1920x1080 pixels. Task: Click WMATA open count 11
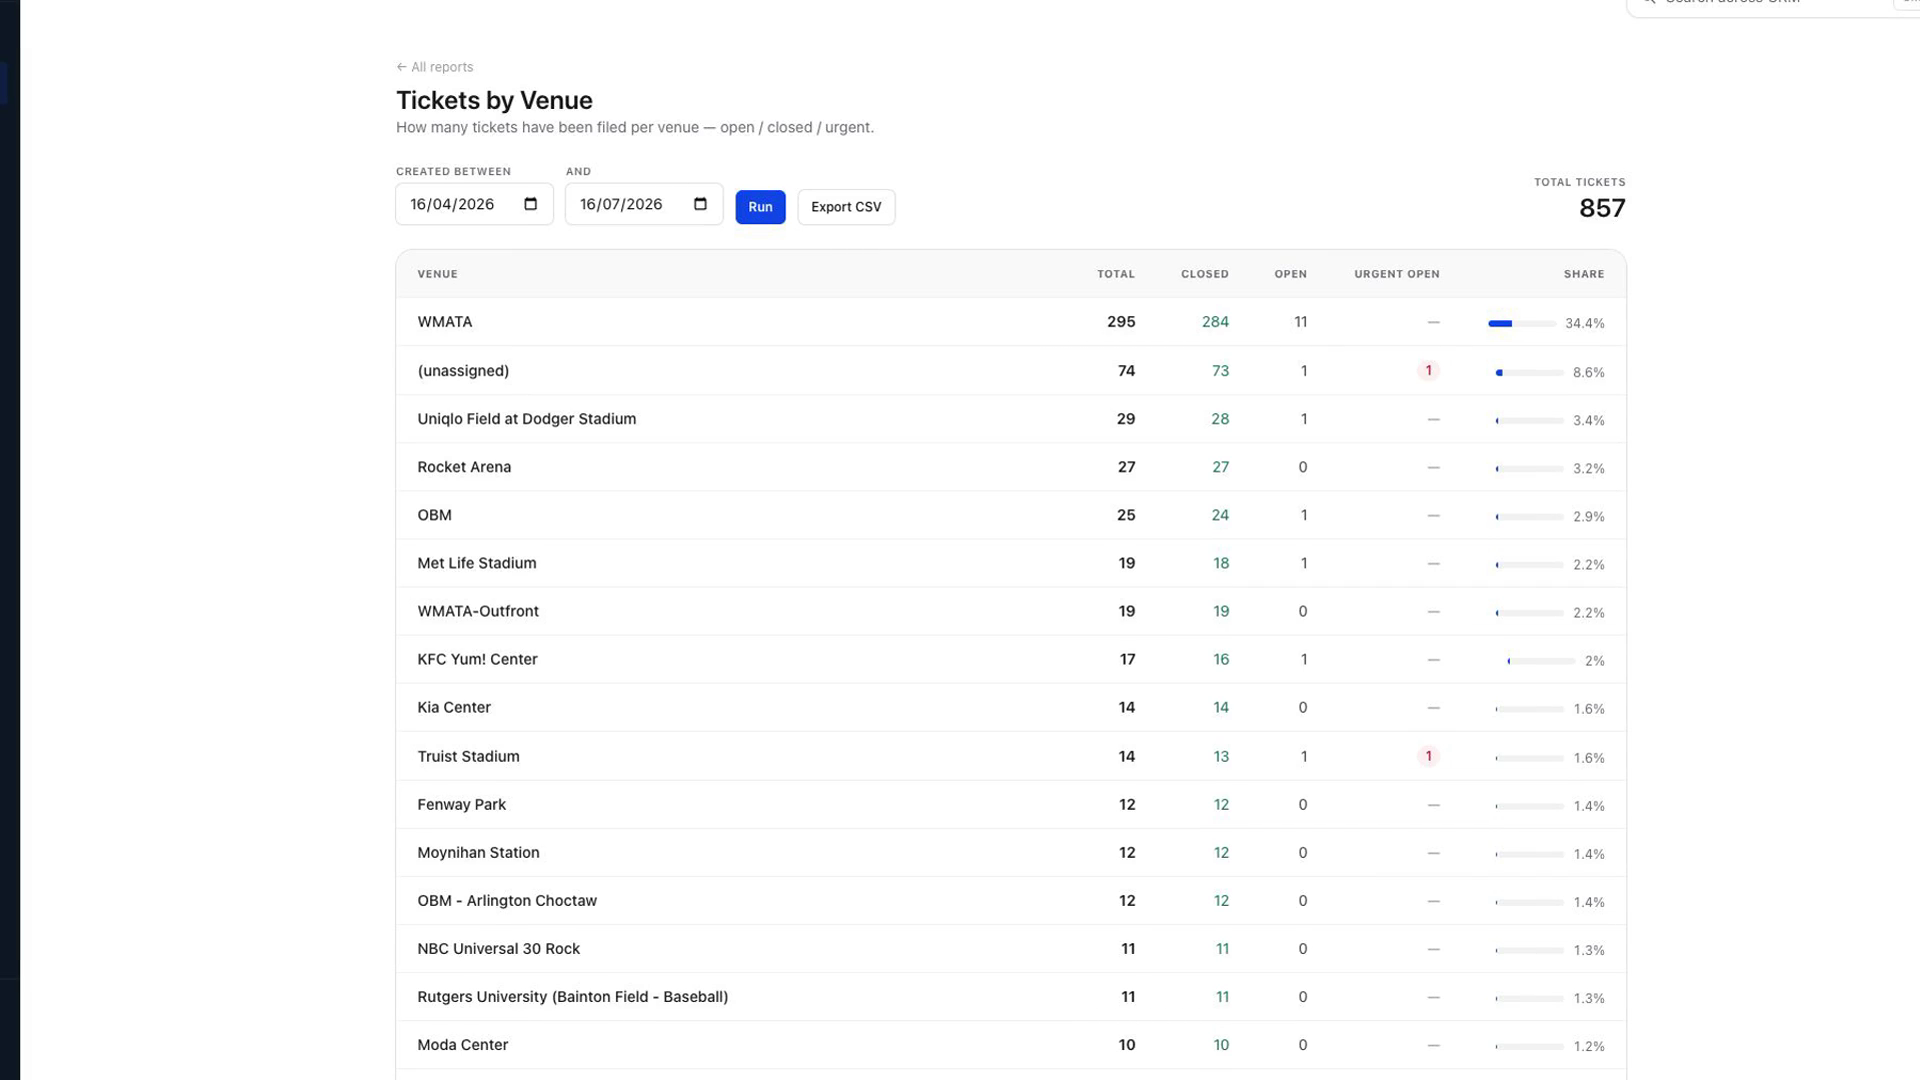[x=1300, y=322]
